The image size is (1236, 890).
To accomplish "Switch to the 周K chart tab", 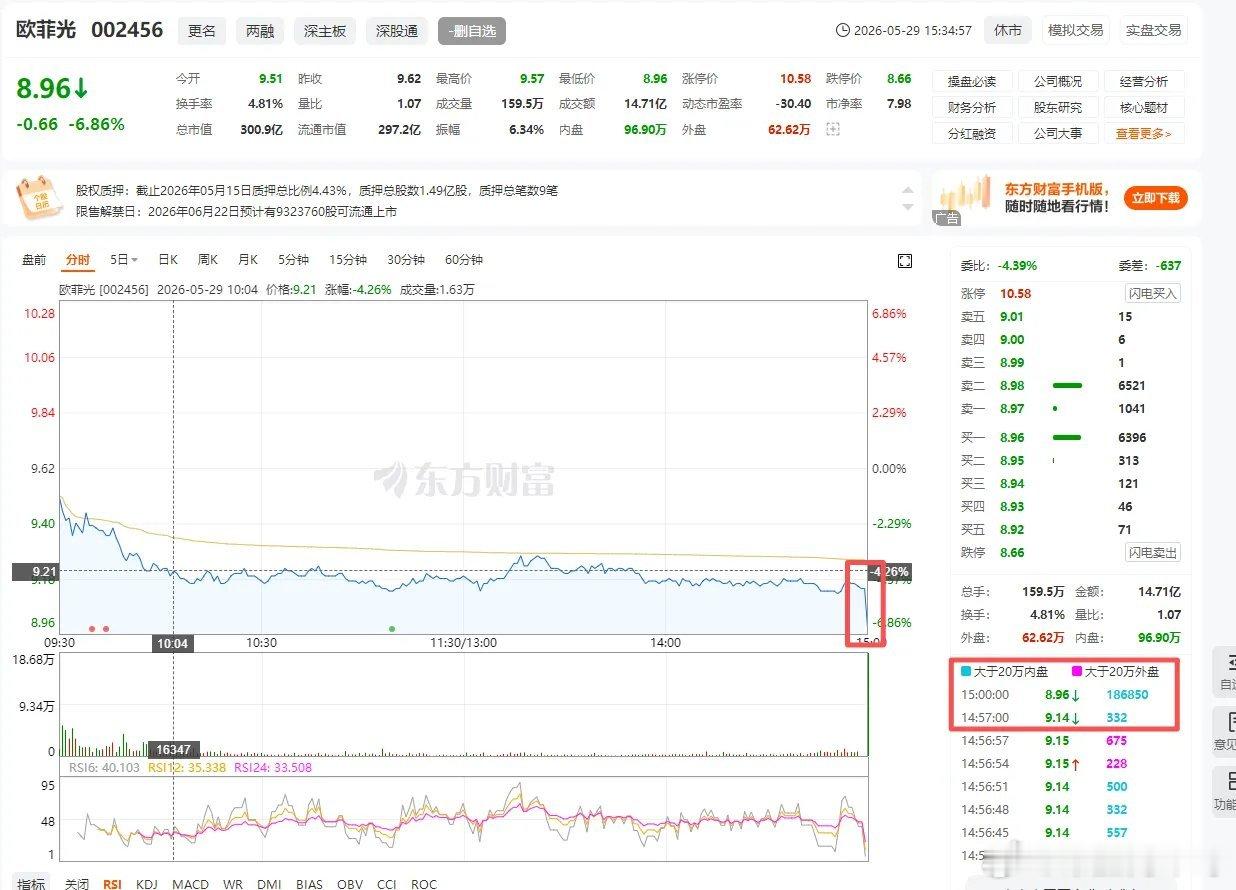I will pos(207,260).
